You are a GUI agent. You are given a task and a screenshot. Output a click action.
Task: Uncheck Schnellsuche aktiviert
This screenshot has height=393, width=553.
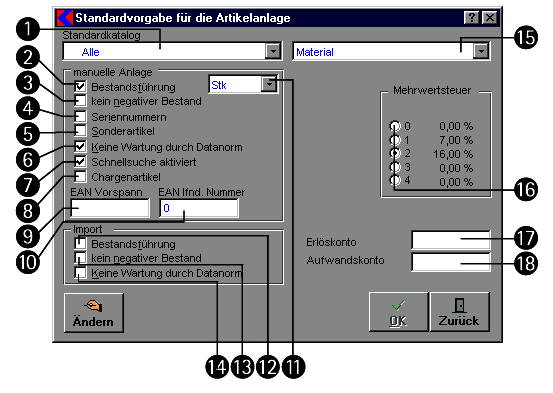point(80,162)
